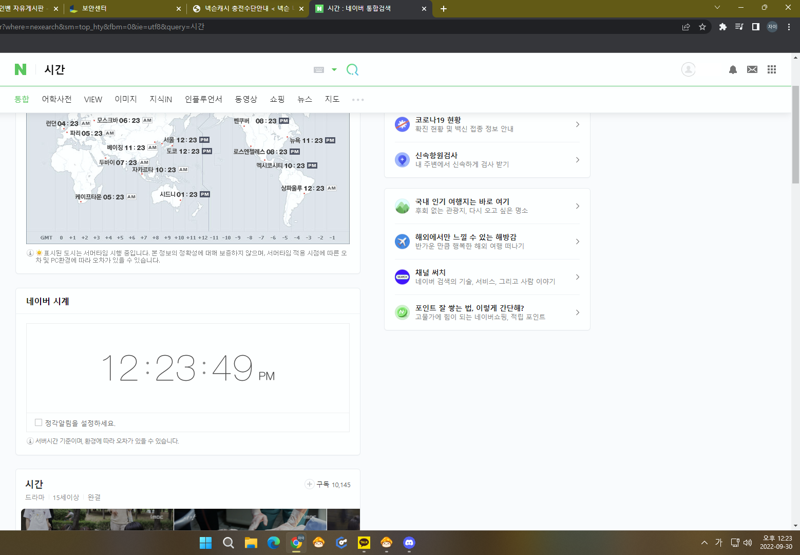Open the volume speaker tray icon
The image size is (800, 555).
[747, 543]
